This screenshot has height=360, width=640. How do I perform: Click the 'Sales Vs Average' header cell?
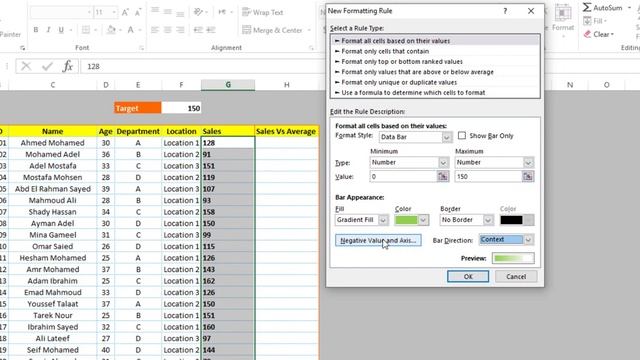pyautogui.click(x=286, y=131)
